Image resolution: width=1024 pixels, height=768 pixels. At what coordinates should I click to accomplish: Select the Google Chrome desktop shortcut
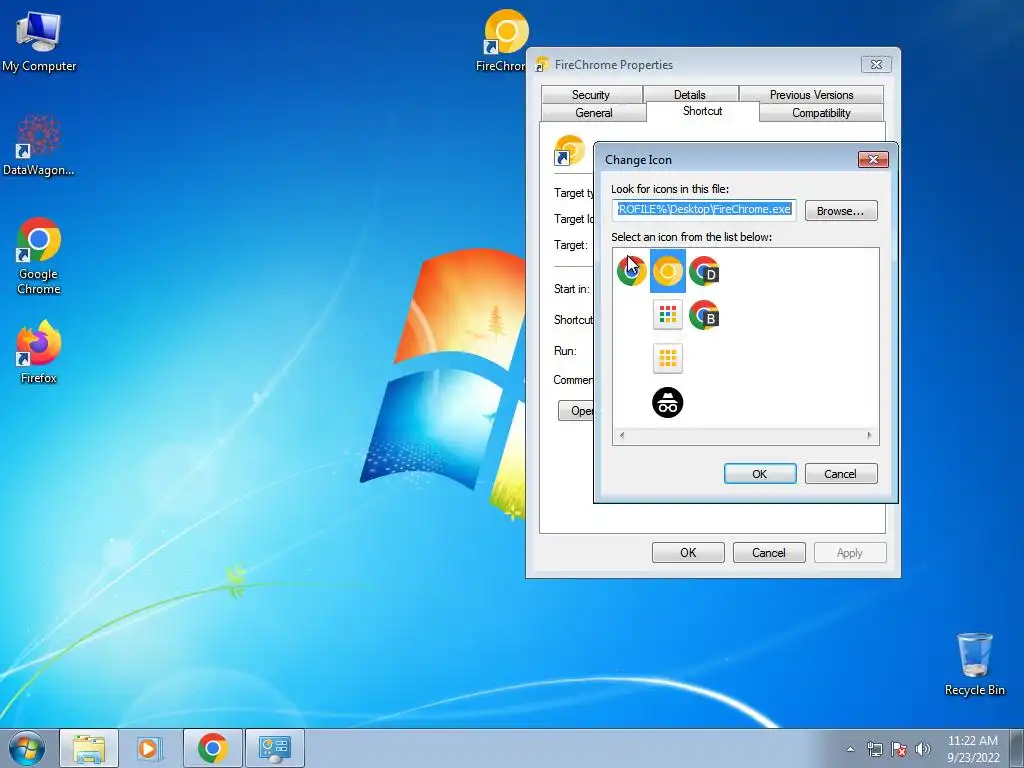(x=39, y=256)
